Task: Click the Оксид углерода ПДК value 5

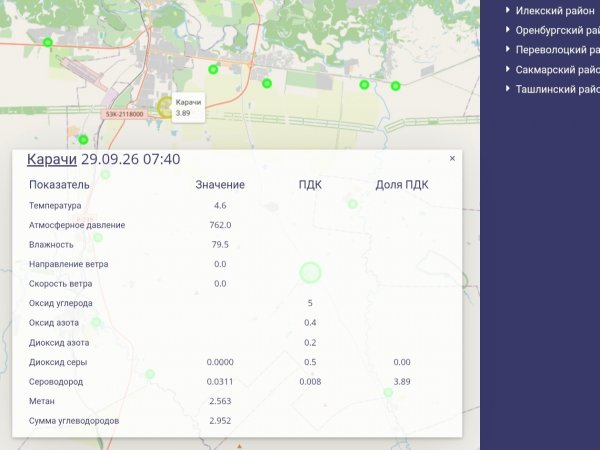Action: pyautogui.click(x=310, y=303)
